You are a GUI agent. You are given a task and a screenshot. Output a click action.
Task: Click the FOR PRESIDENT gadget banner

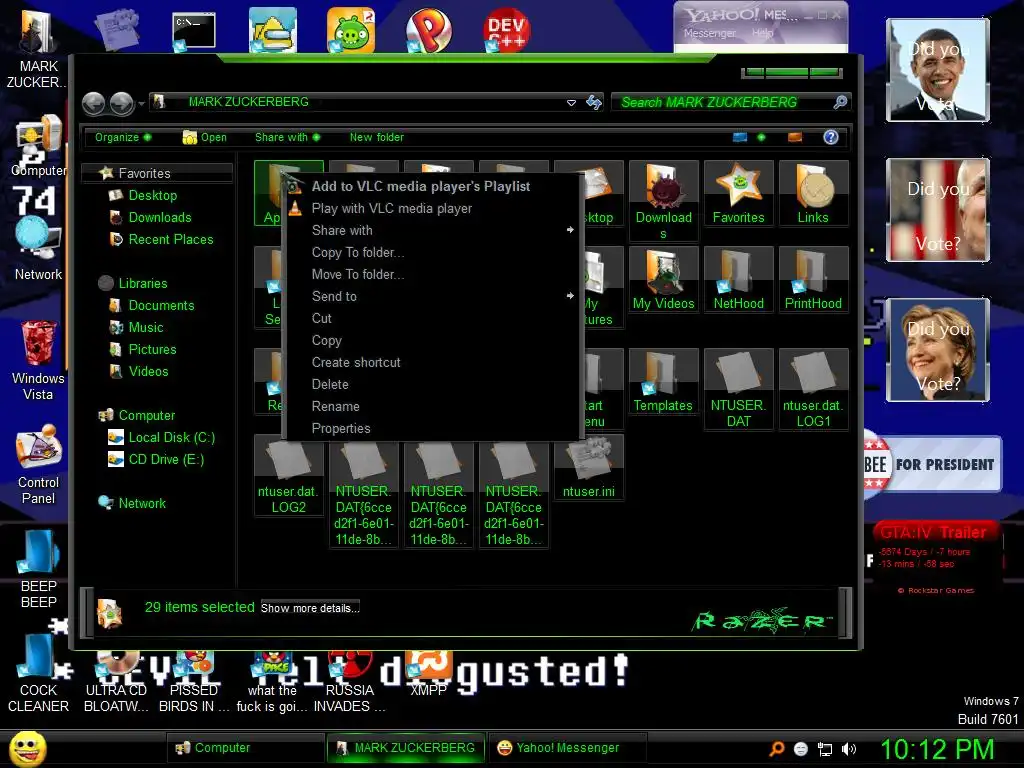point(933,464)
